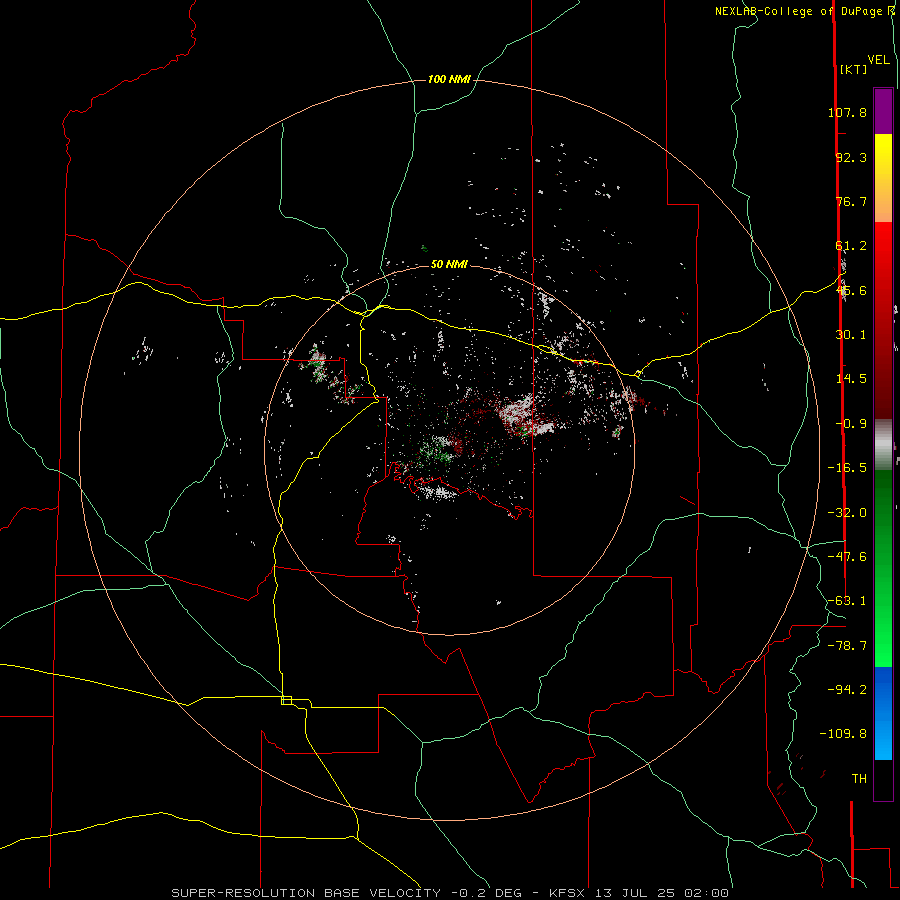
Task: Select the 92.3 legend value
Action: [x=851, y=157]
